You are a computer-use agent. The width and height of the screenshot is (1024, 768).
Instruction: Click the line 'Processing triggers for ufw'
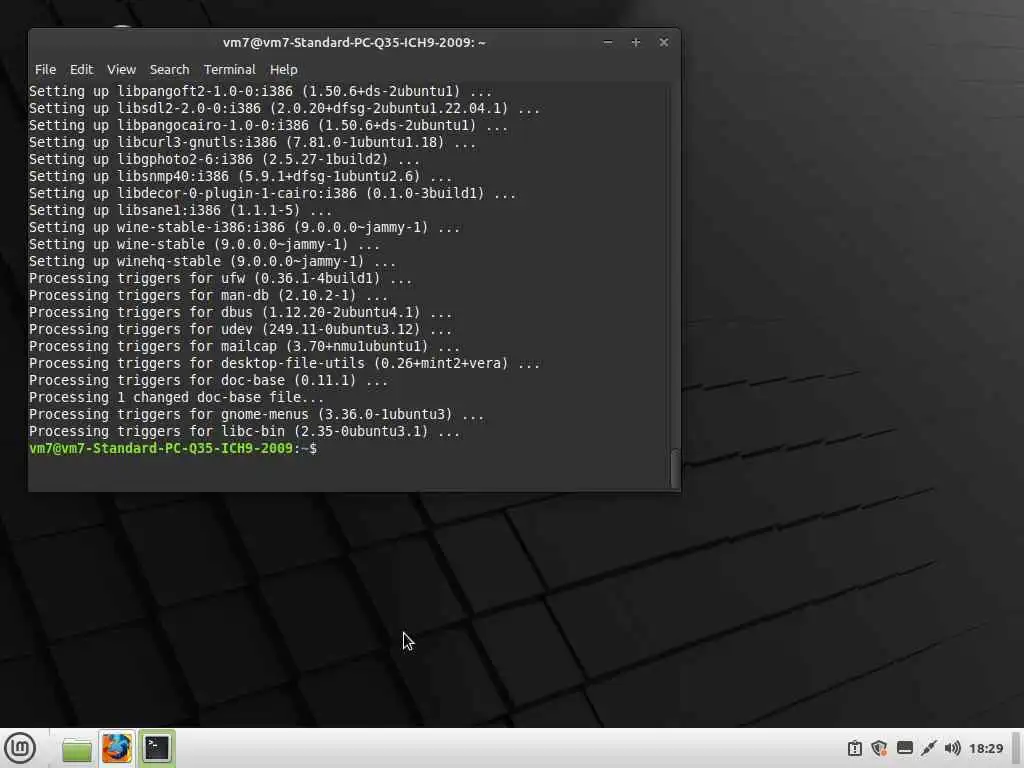pyautogui.click(x=220, y=278)
